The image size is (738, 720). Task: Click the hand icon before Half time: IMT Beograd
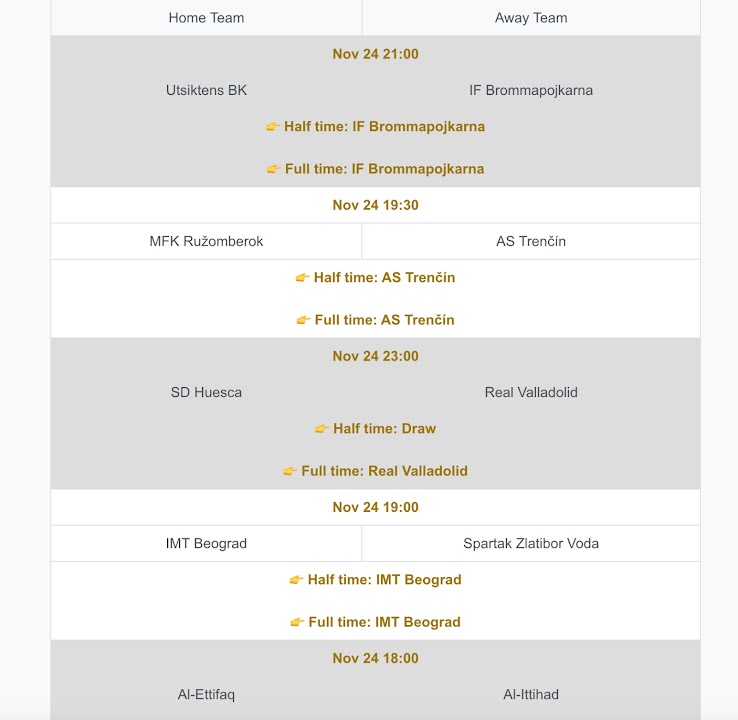point(297,580)
